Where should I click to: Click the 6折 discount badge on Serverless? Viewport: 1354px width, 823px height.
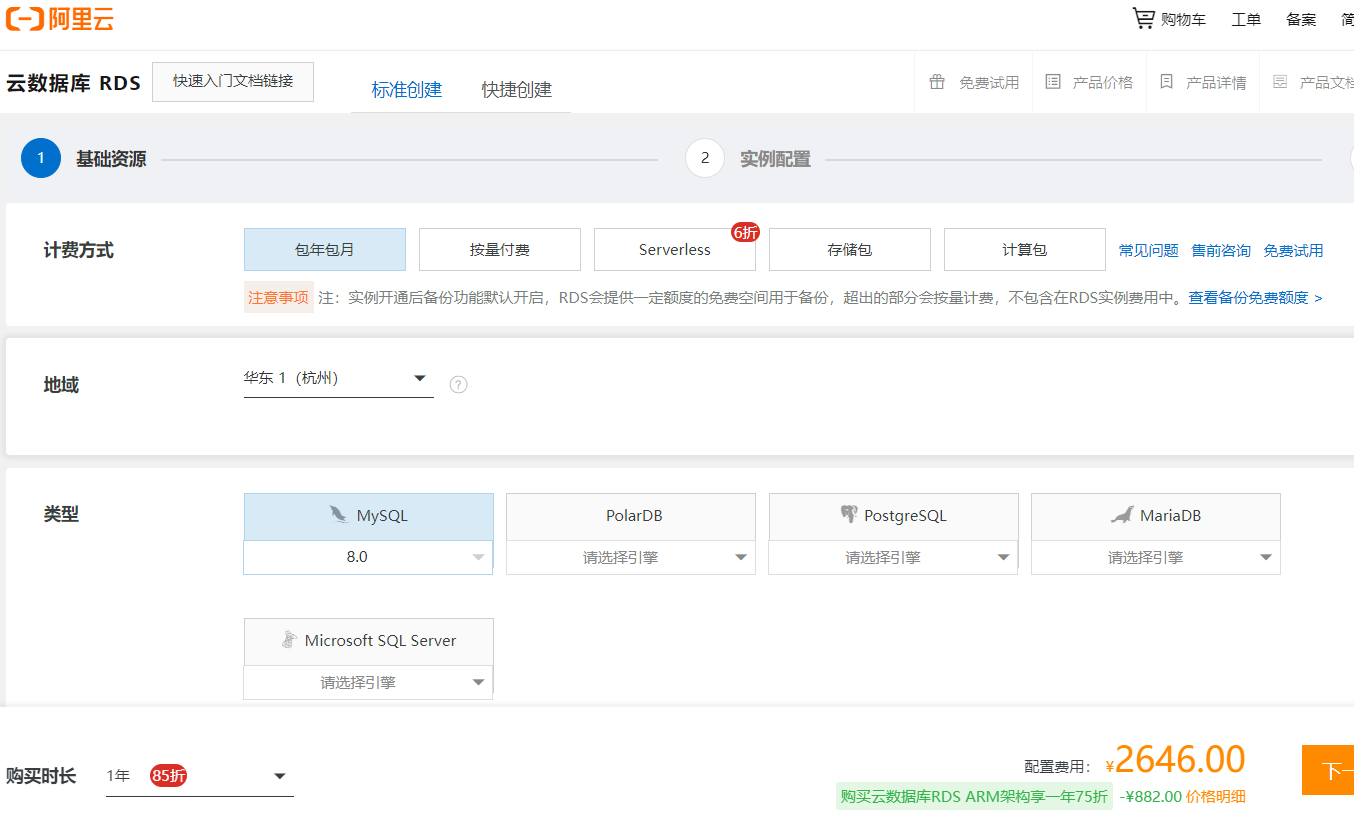pyautogui.click(x=745, y=232)
